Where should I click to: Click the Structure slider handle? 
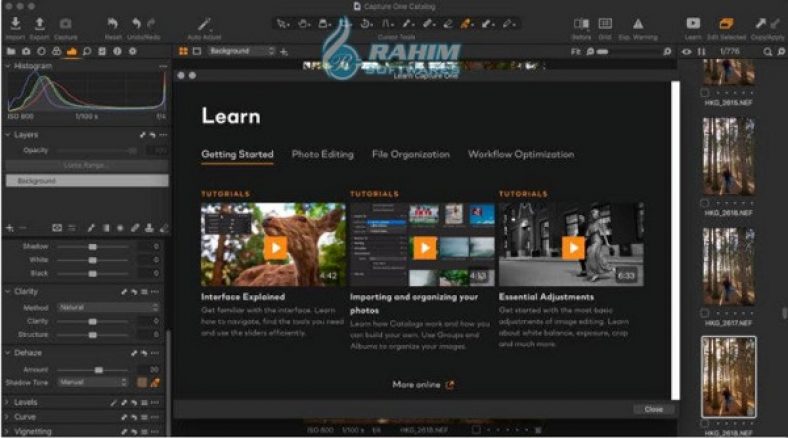(x=92, y=335)
